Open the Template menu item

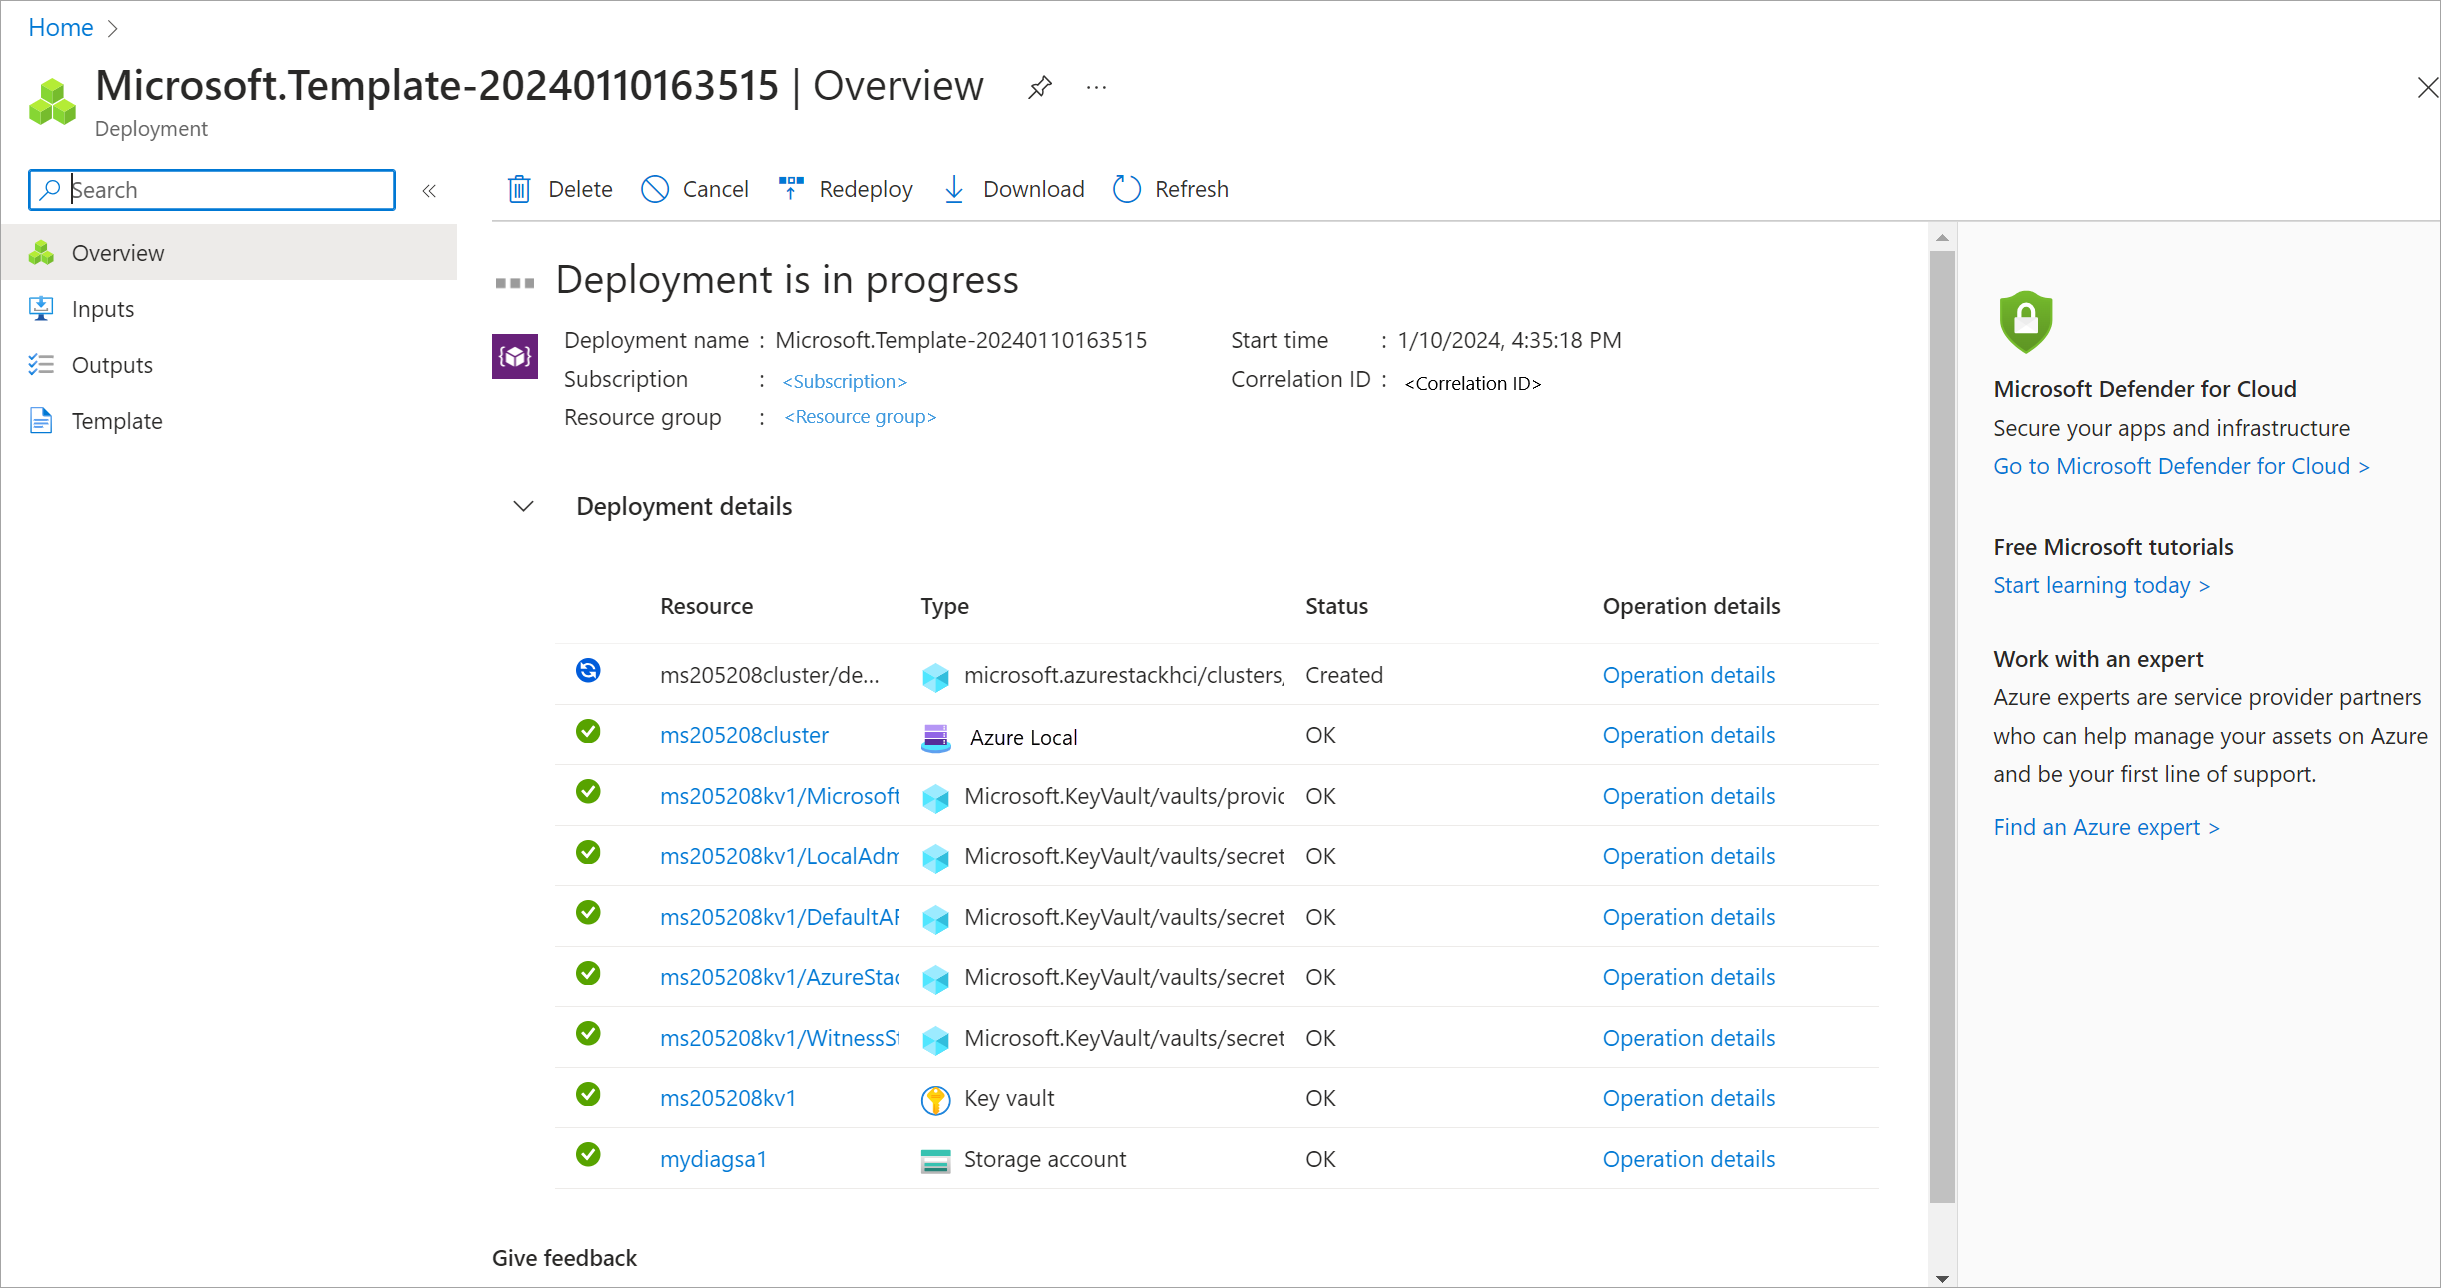click(116, 421)
